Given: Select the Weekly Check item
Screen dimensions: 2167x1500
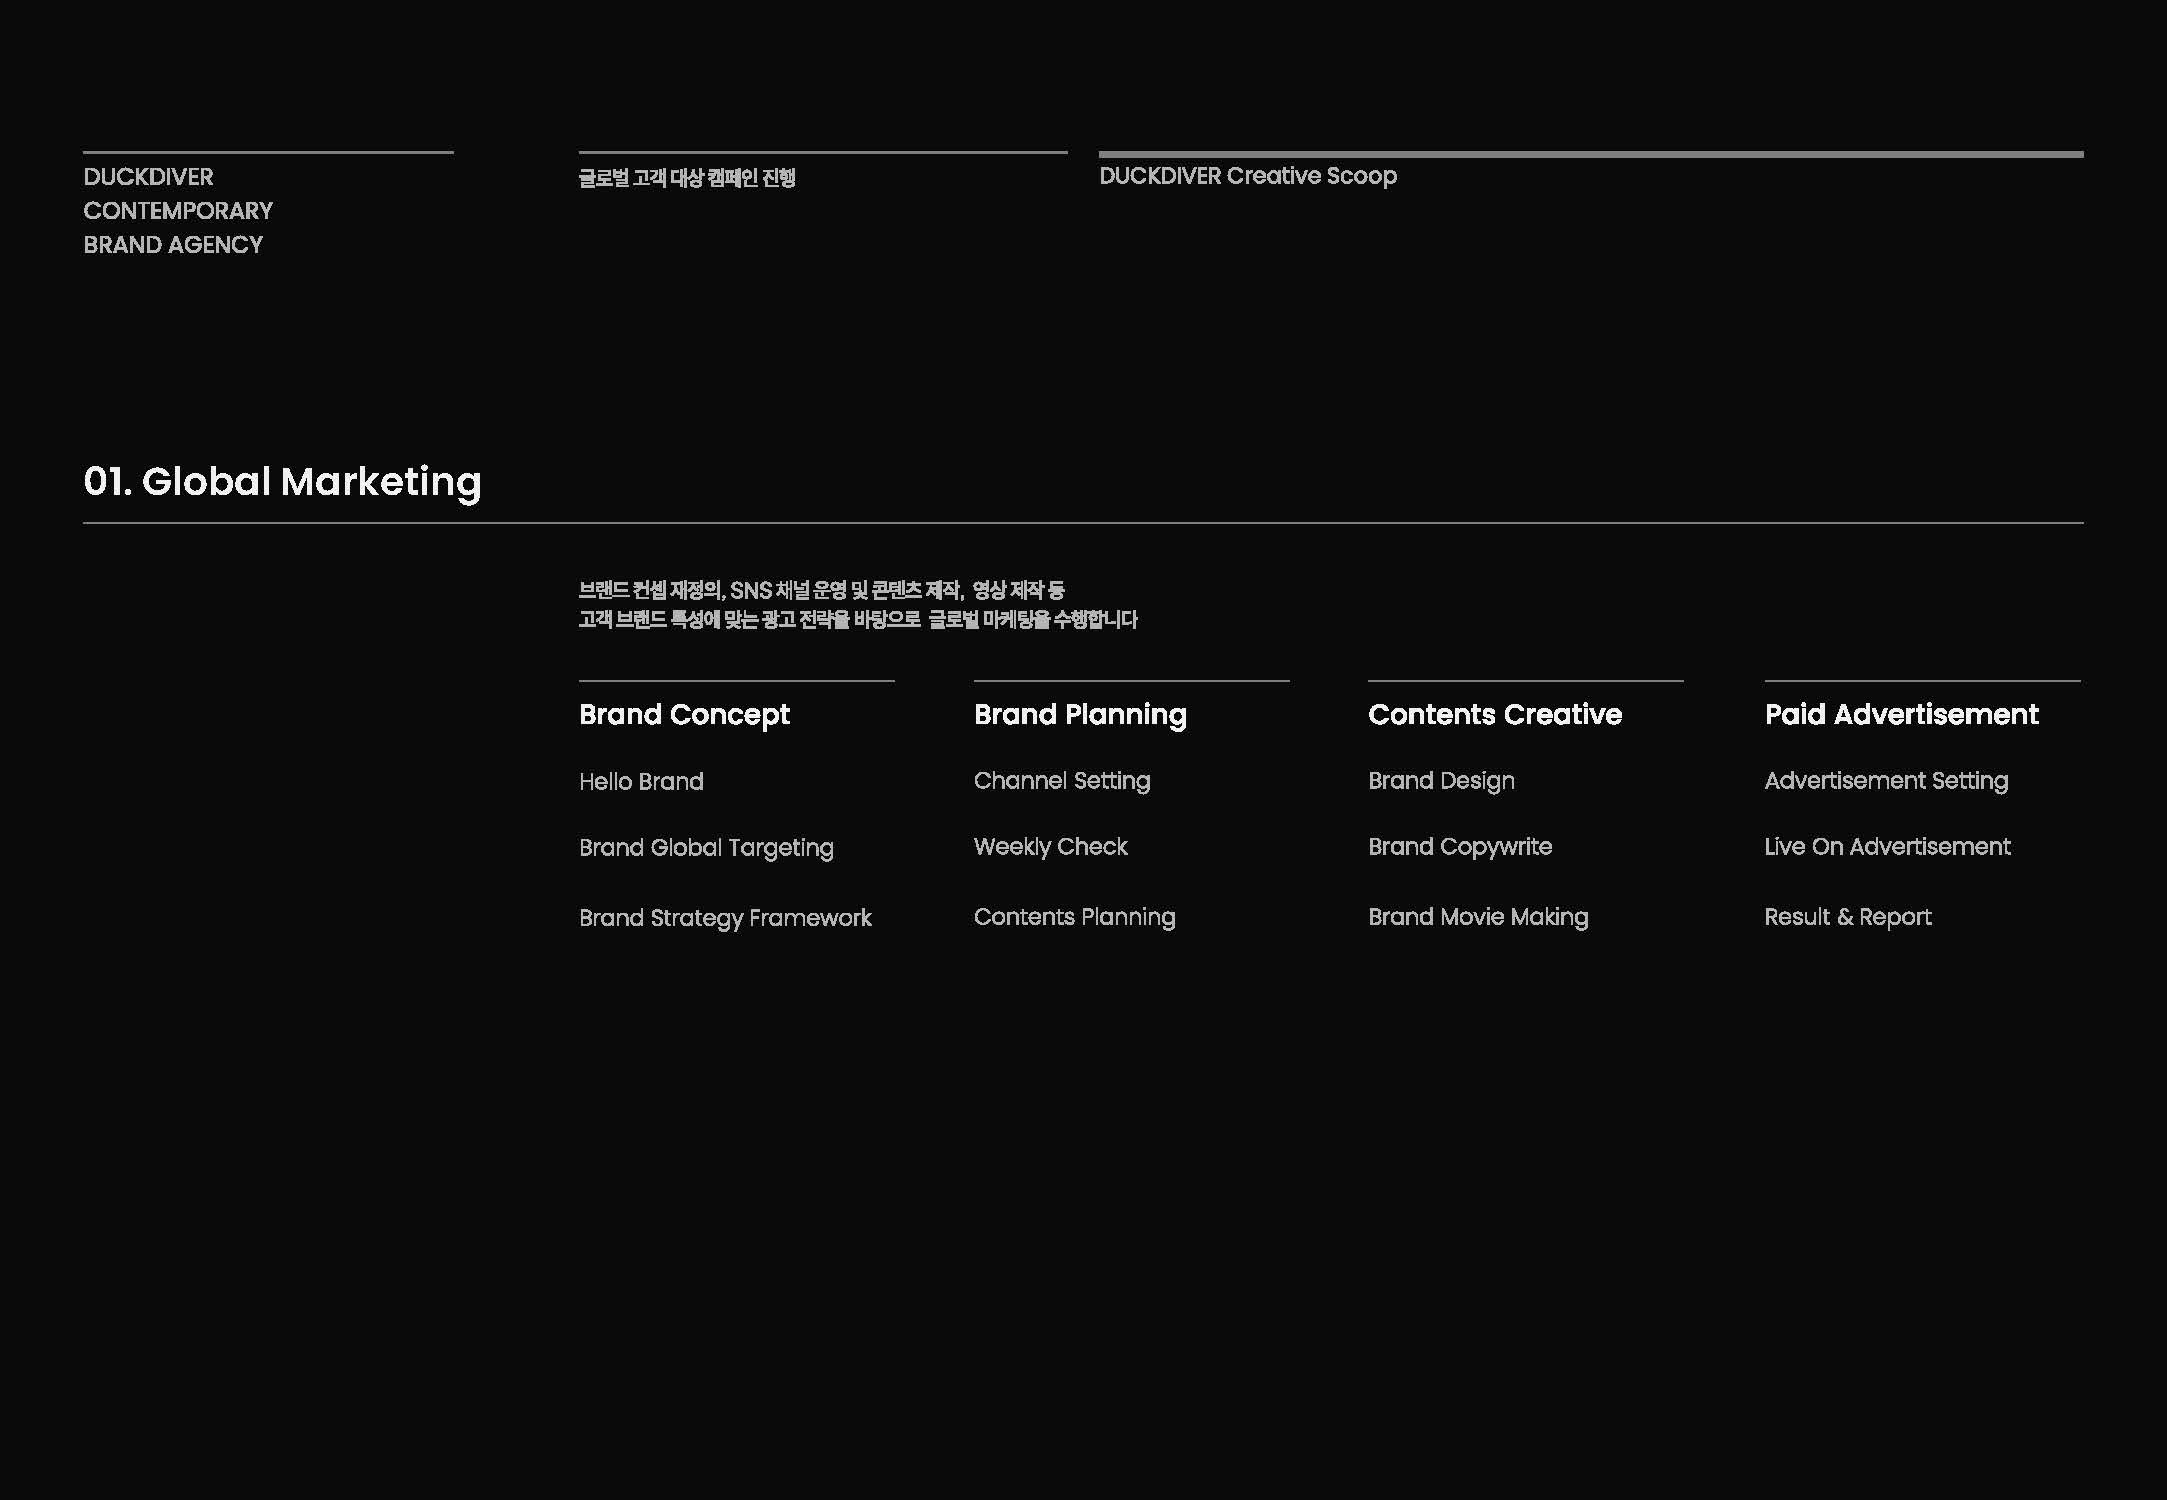Looking at the screenshot, I should [1050, 847].
